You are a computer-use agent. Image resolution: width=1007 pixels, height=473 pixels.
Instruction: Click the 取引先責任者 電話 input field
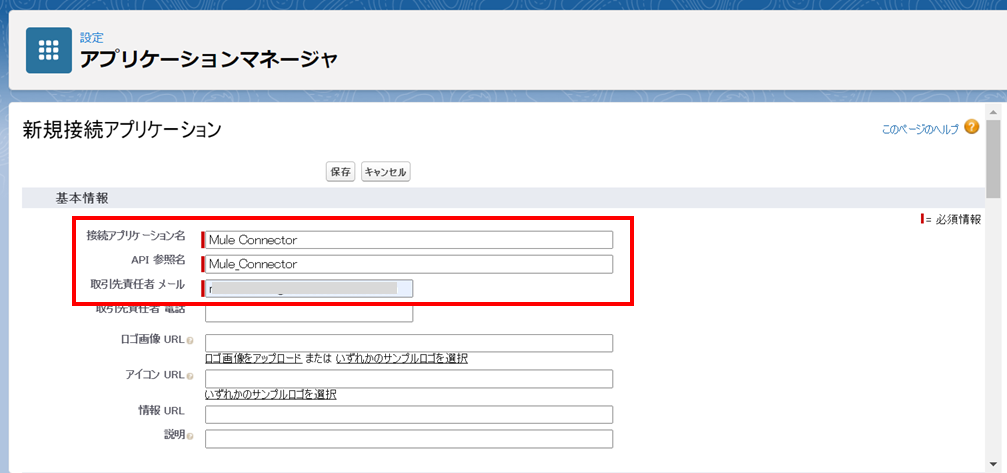(308, 314)
